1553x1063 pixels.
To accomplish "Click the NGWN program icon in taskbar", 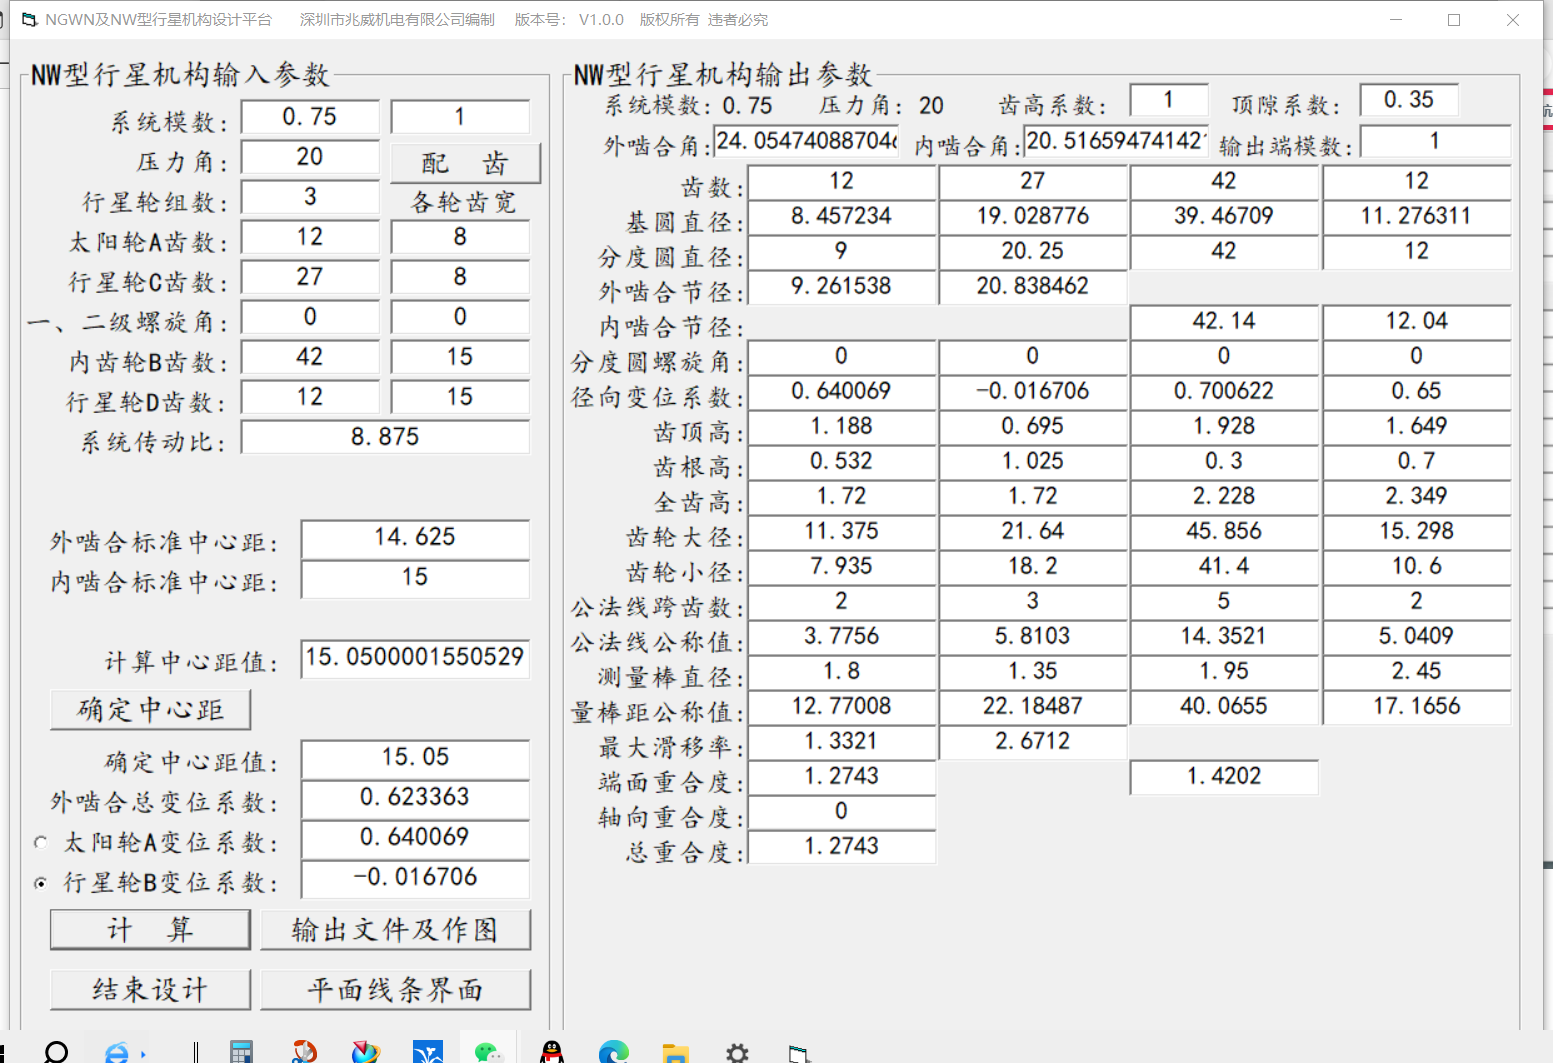I will (x=798, y=1053).
